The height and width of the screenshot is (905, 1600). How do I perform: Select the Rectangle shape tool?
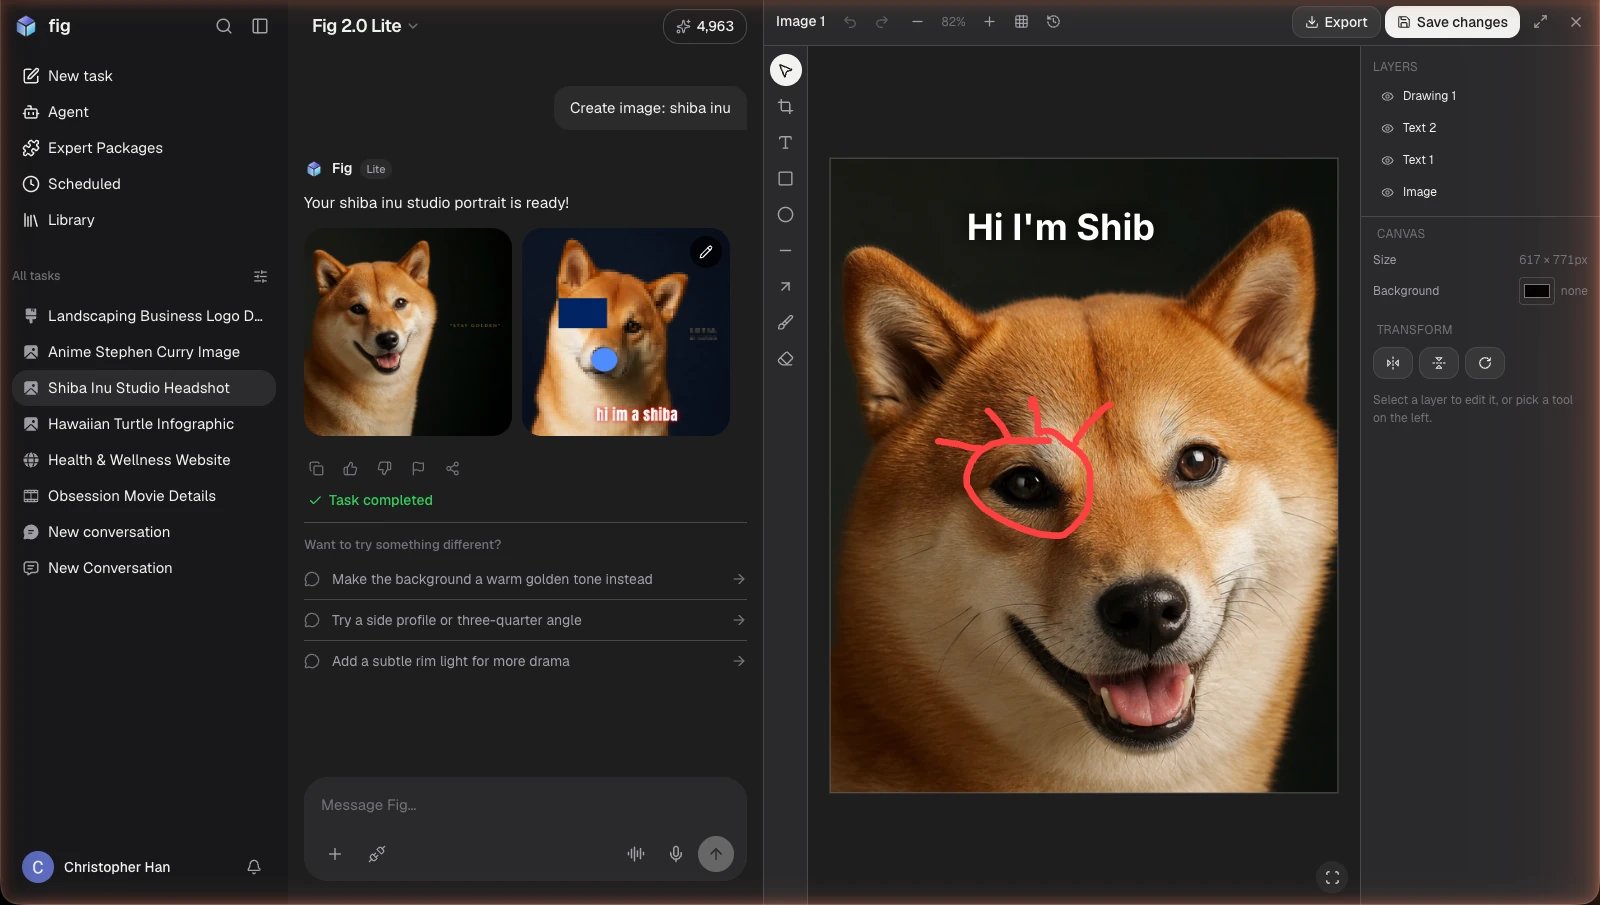click(x=786, y=179)
